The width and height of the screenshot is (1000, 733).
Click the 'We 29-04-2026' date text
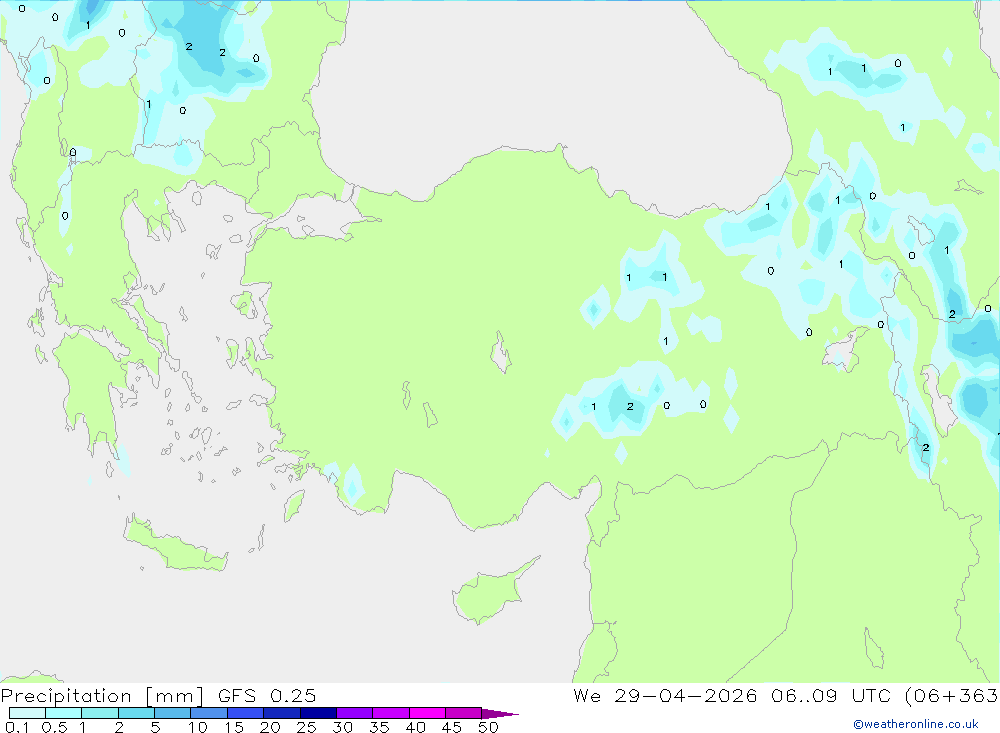[x=665, y=696]
